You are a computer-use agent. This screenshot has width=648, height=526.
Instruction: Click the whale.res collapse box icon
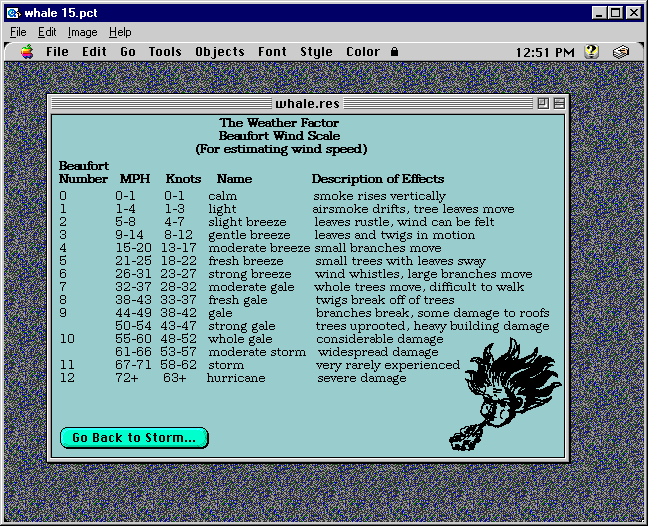tap(559, 103)
